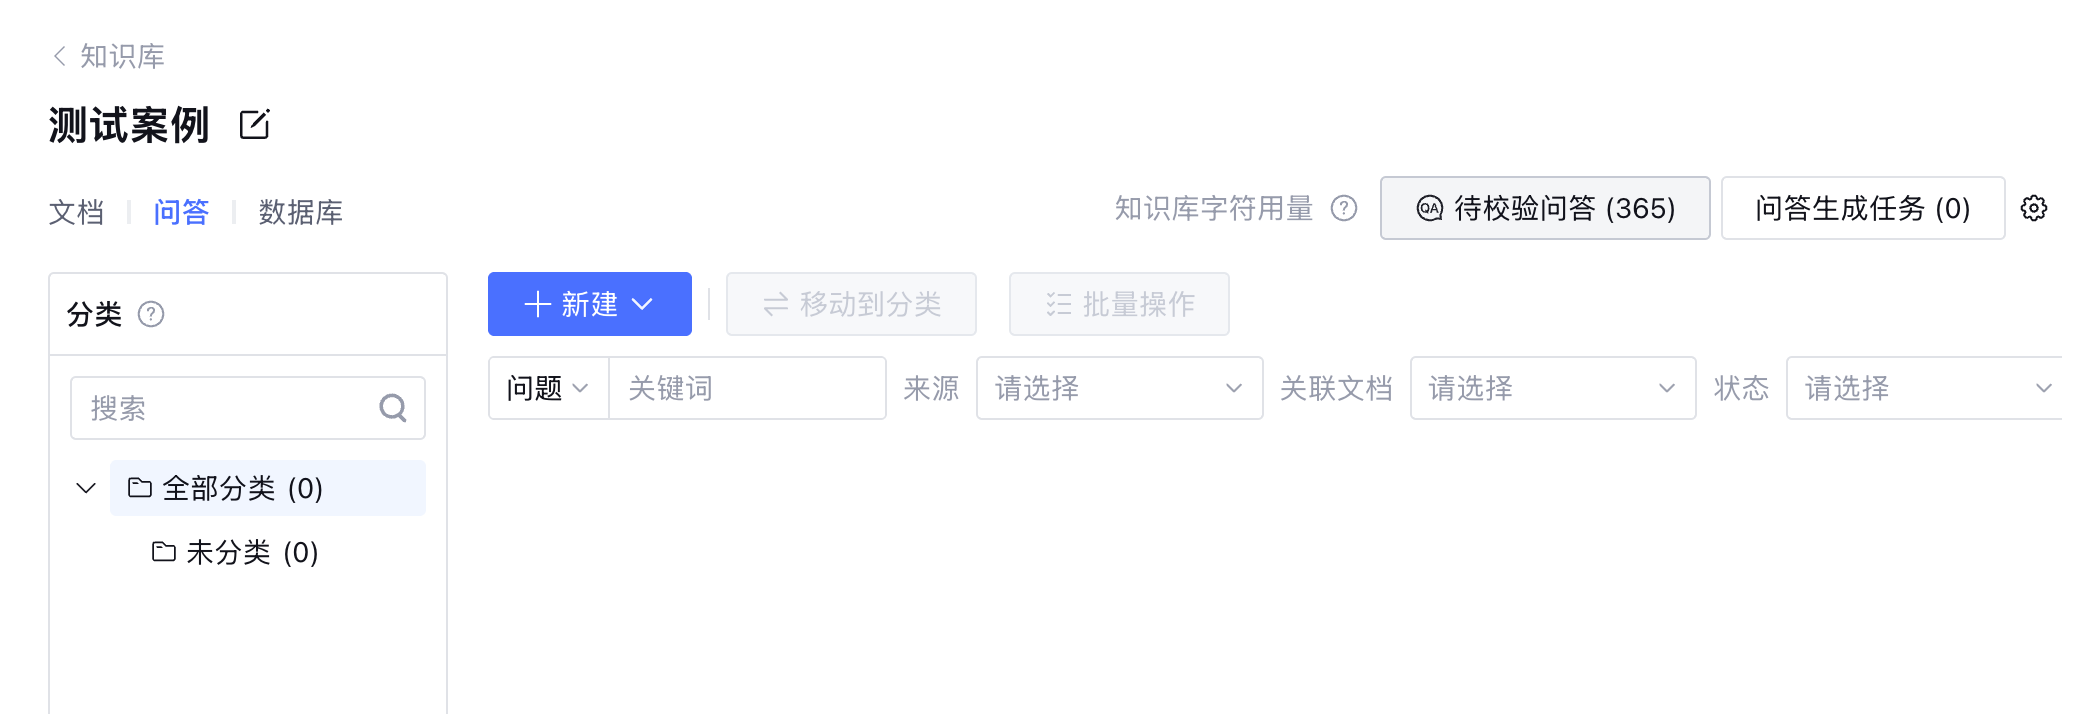Click the 关键词 input field
The width and height of the screenshot is (2090, 714).
click(x=746, y=388)
